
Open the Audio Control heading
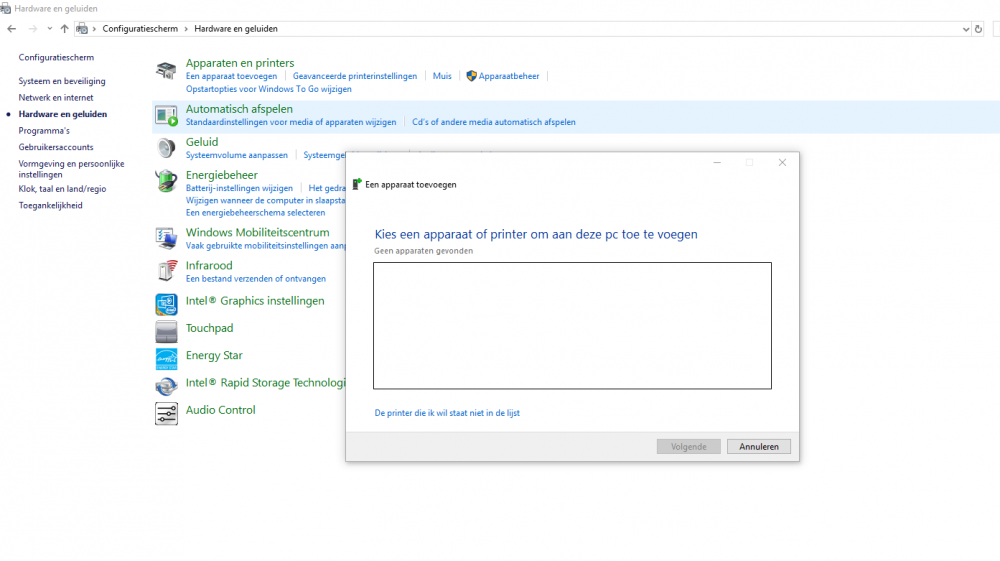pyautogui.click(x=221, y=410)
